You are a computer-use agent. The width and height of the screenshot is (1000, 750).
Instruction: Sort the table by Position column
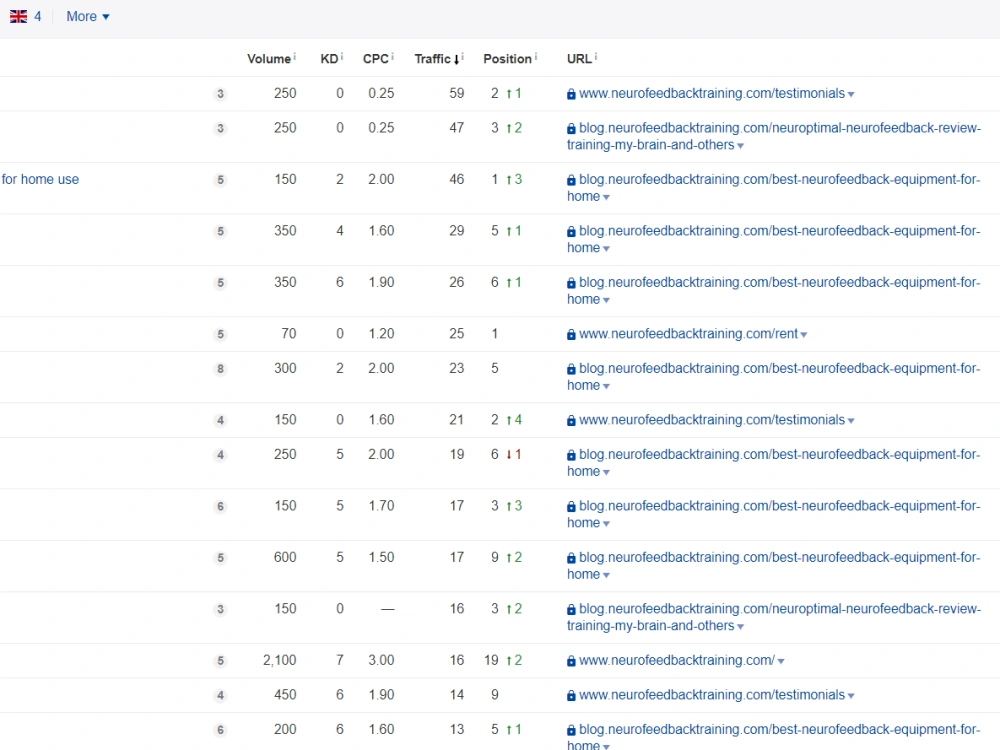[x=507, y=59]
